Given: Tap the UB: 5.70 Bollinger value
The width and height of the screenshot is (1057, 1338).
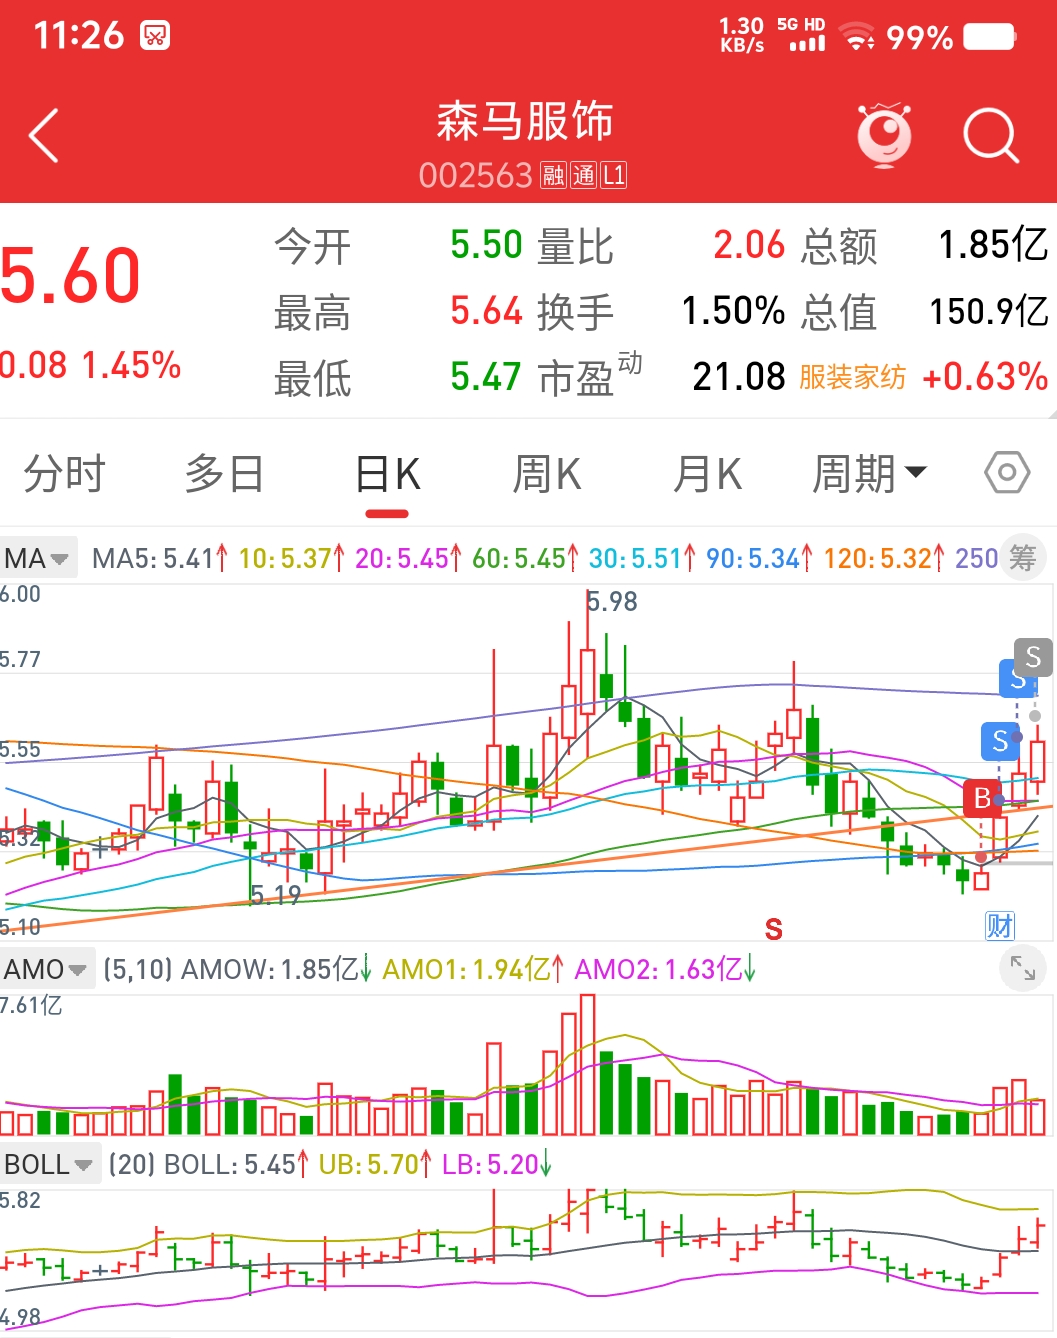Looking at the screenshot, I should click(x=376, y=1164).
